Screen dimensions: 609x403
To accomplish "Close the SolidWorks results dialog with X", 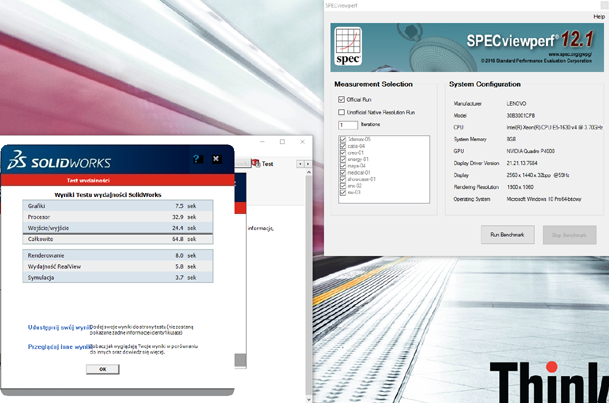I will [x=216, y=159].
